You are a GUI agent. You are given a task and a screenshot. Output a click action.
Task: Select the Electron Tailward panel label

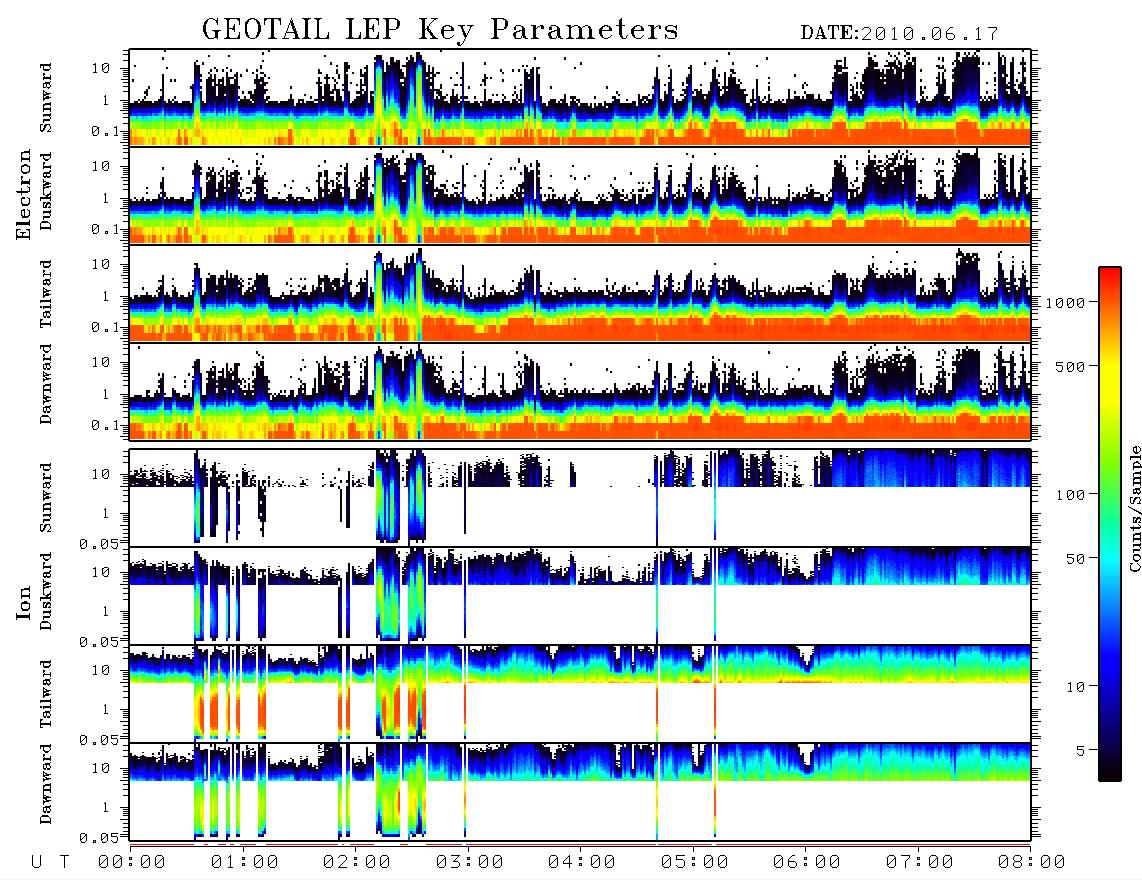[46, 293]
